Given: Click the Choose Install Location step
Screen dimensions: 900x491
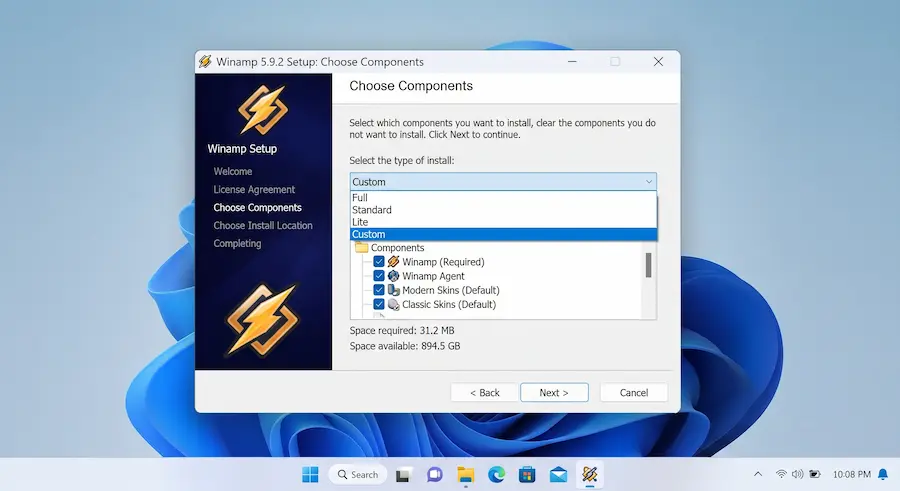Looking at the screenshot, I should tap(263, 226).
